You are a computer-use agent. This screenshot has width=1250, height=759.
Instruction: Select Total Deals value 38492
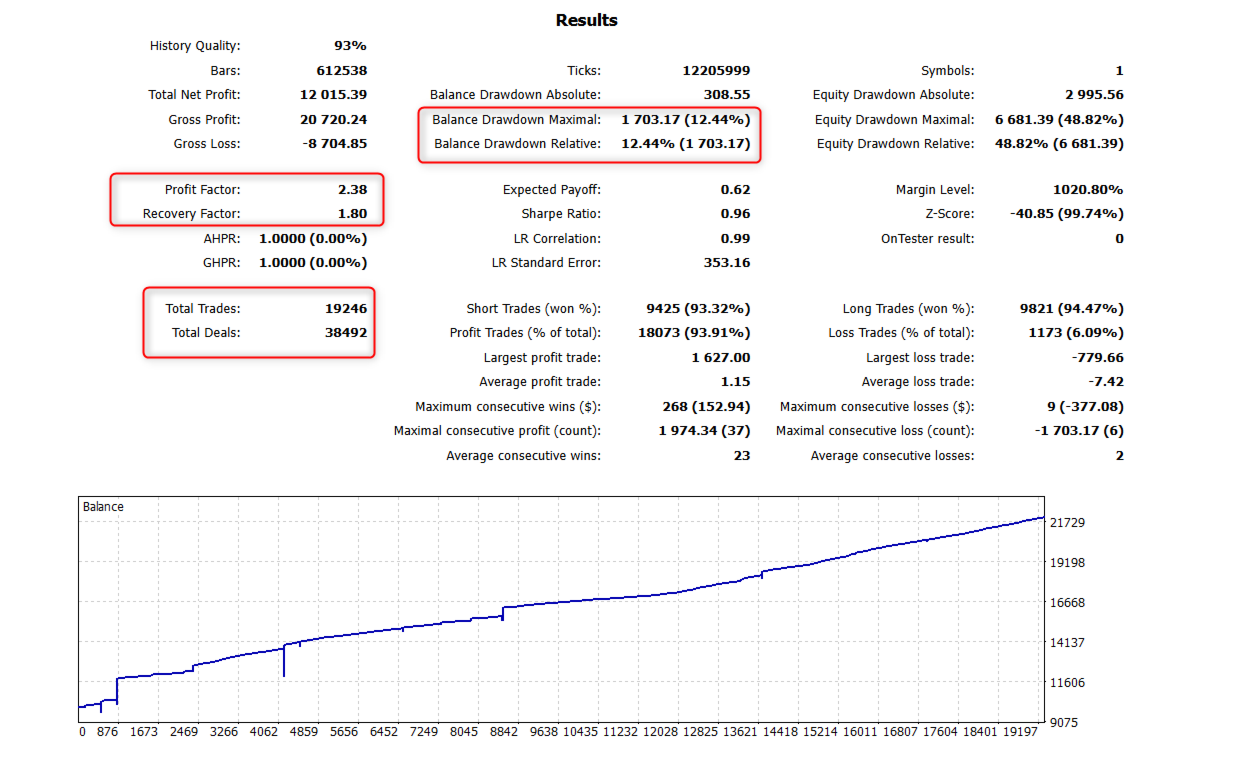345,333
